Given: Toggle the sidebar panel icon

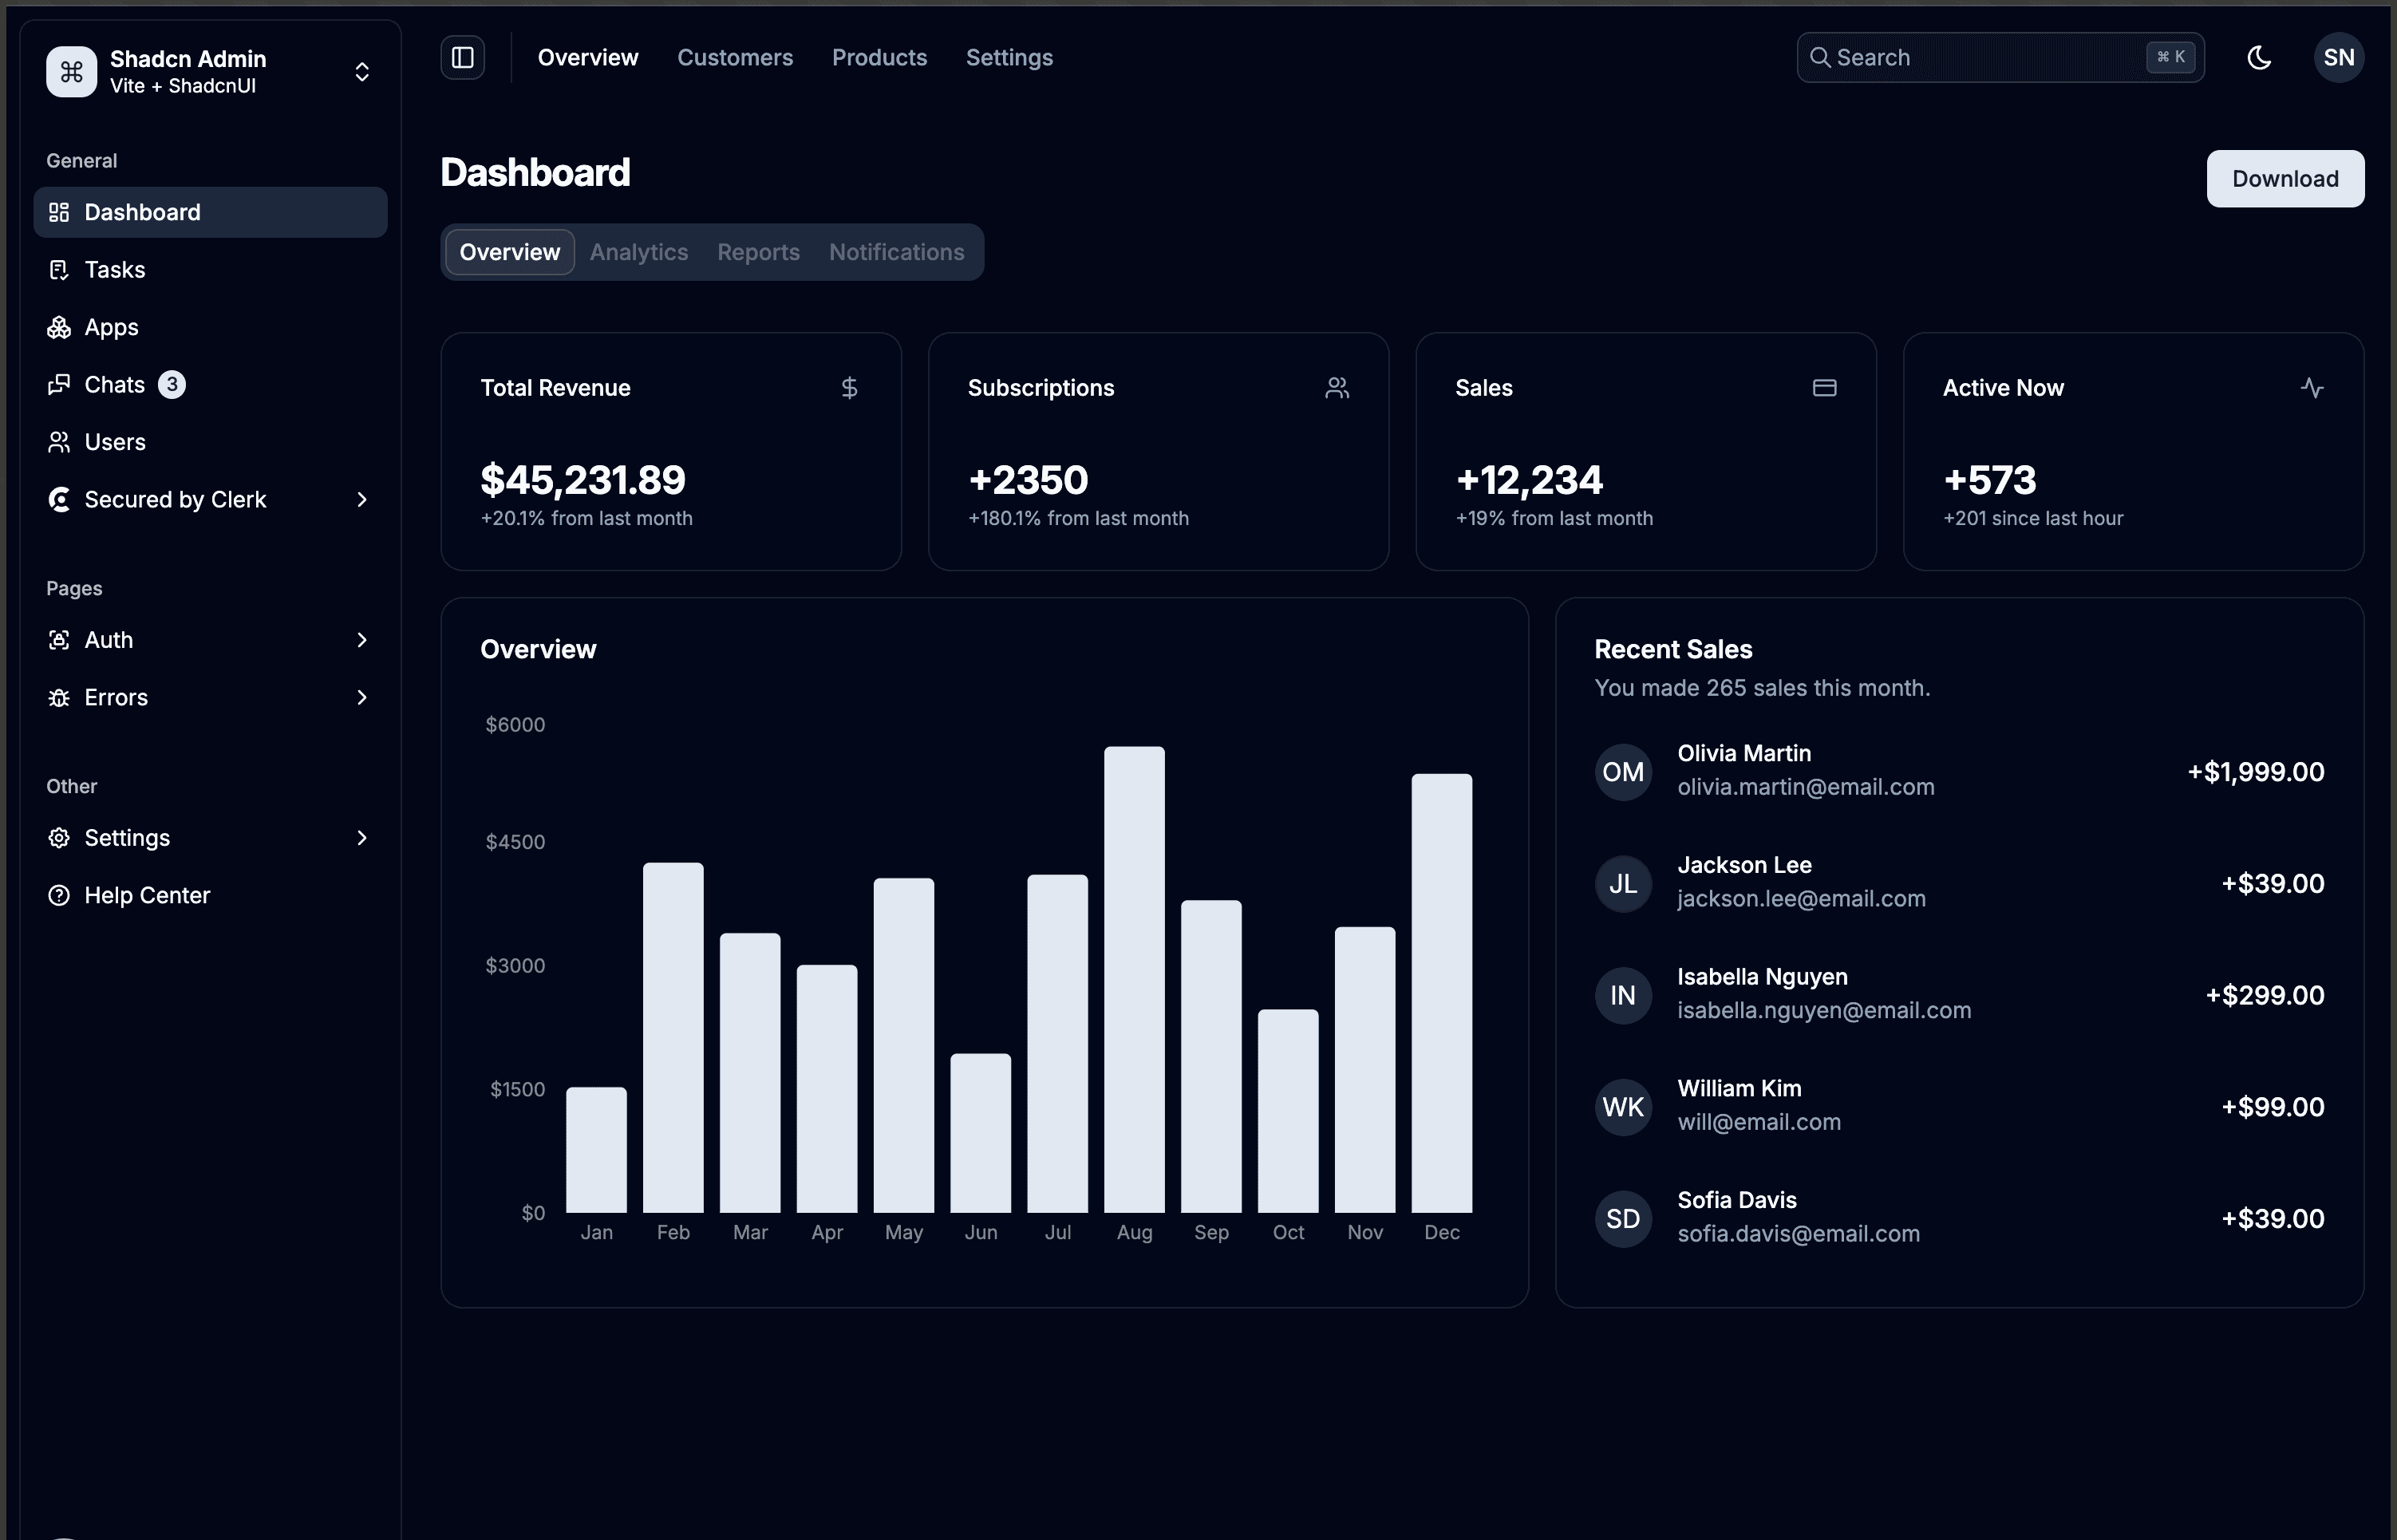Looking at the screenshot, I should (x=462, y=57).
